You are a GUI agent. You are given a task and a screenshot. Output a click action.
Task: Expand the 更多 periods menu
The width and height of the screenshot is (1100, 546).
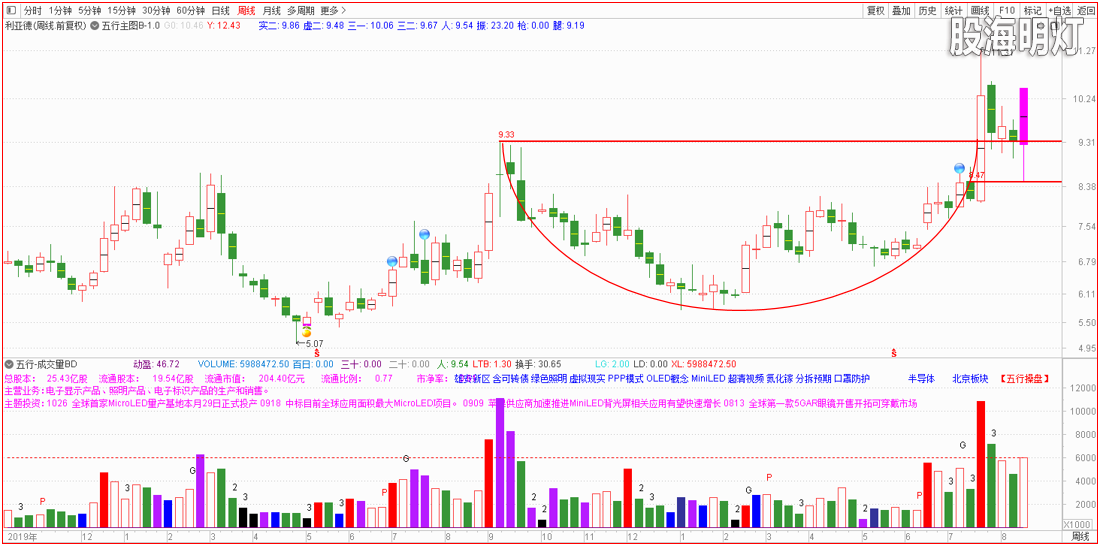[333, 11]
